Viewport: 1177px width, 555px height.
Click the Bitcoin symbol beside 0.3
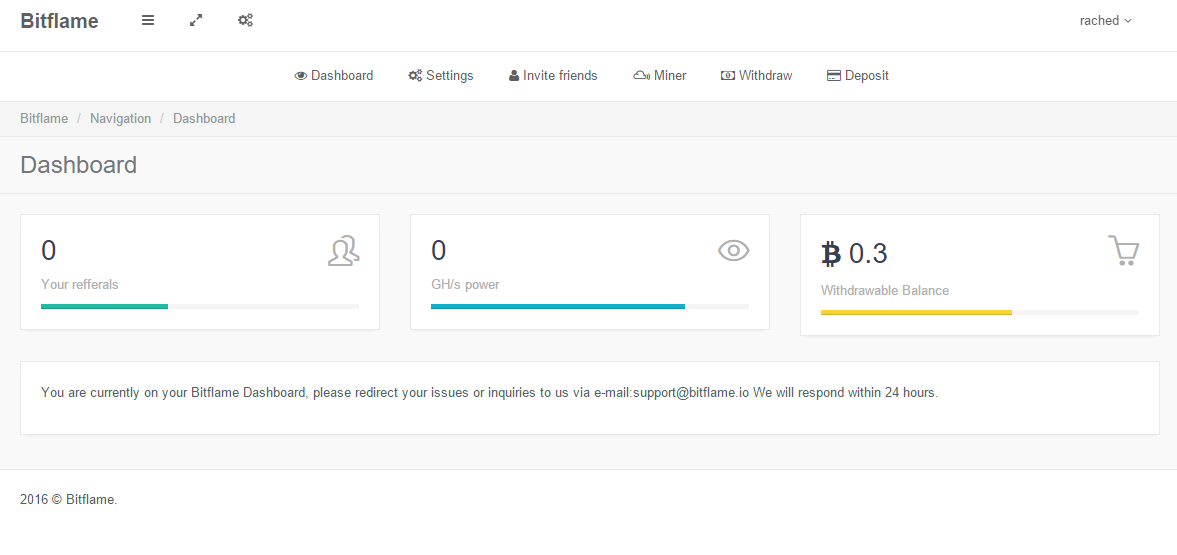(831, 254)
